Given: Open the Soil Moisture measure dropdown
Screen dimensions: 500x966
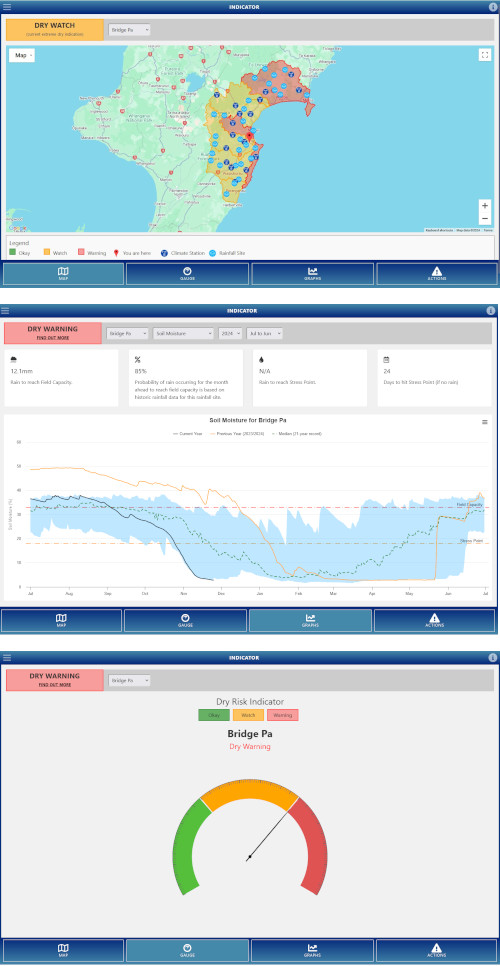Looking at the screenshot, I should pyautogui.click(x=183, y=333).
